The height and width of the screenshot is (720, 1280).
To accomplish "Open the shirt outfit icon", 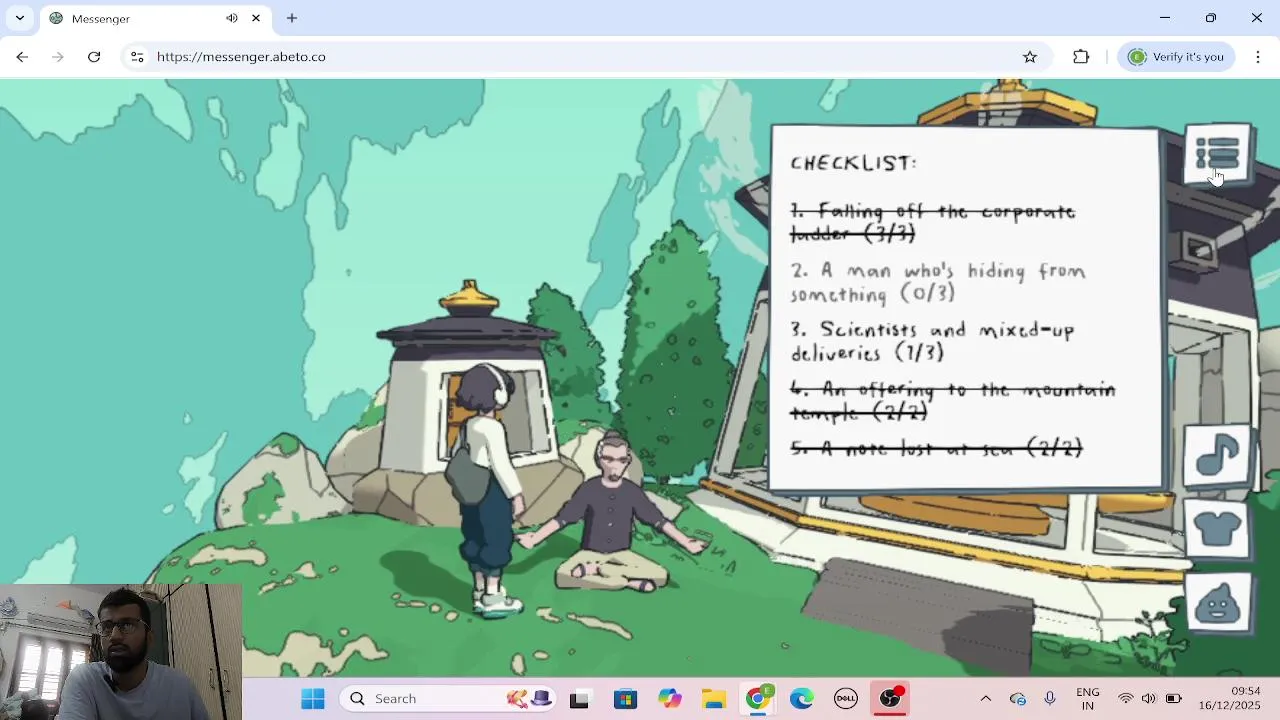I will (x=1217, y=530).
